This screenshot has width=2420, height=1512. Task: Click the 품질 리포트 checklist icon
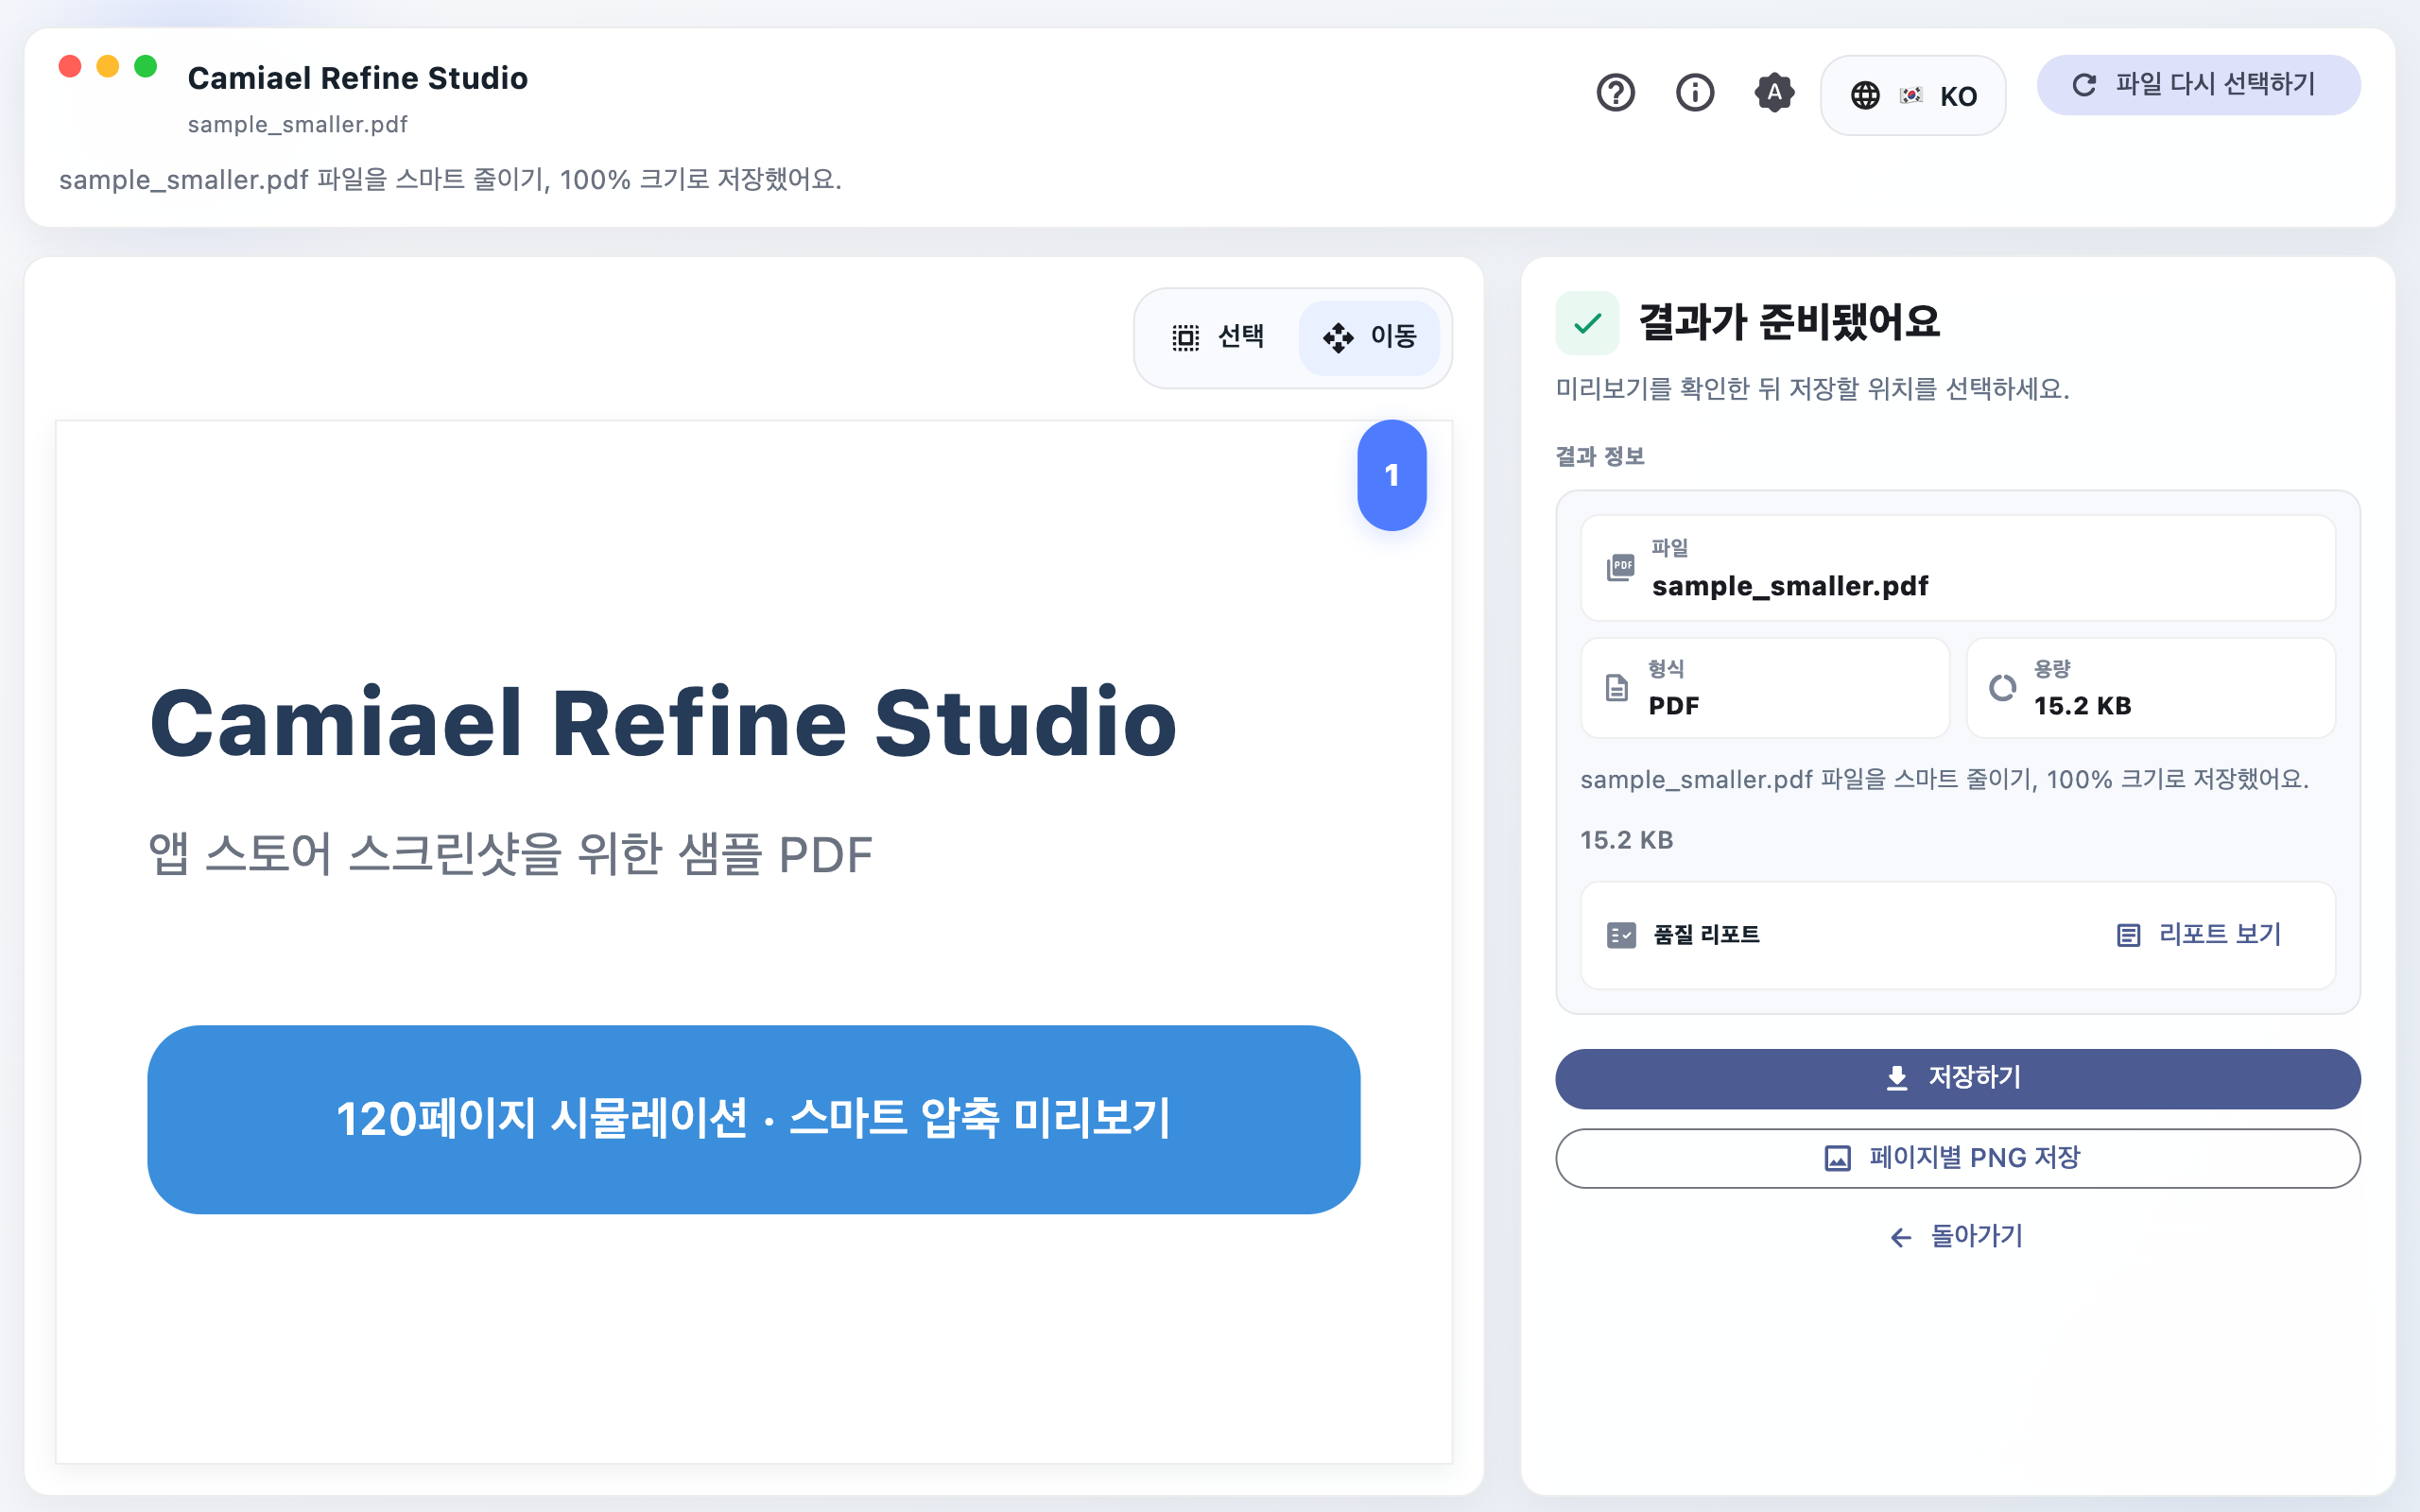coord(1621,935)
